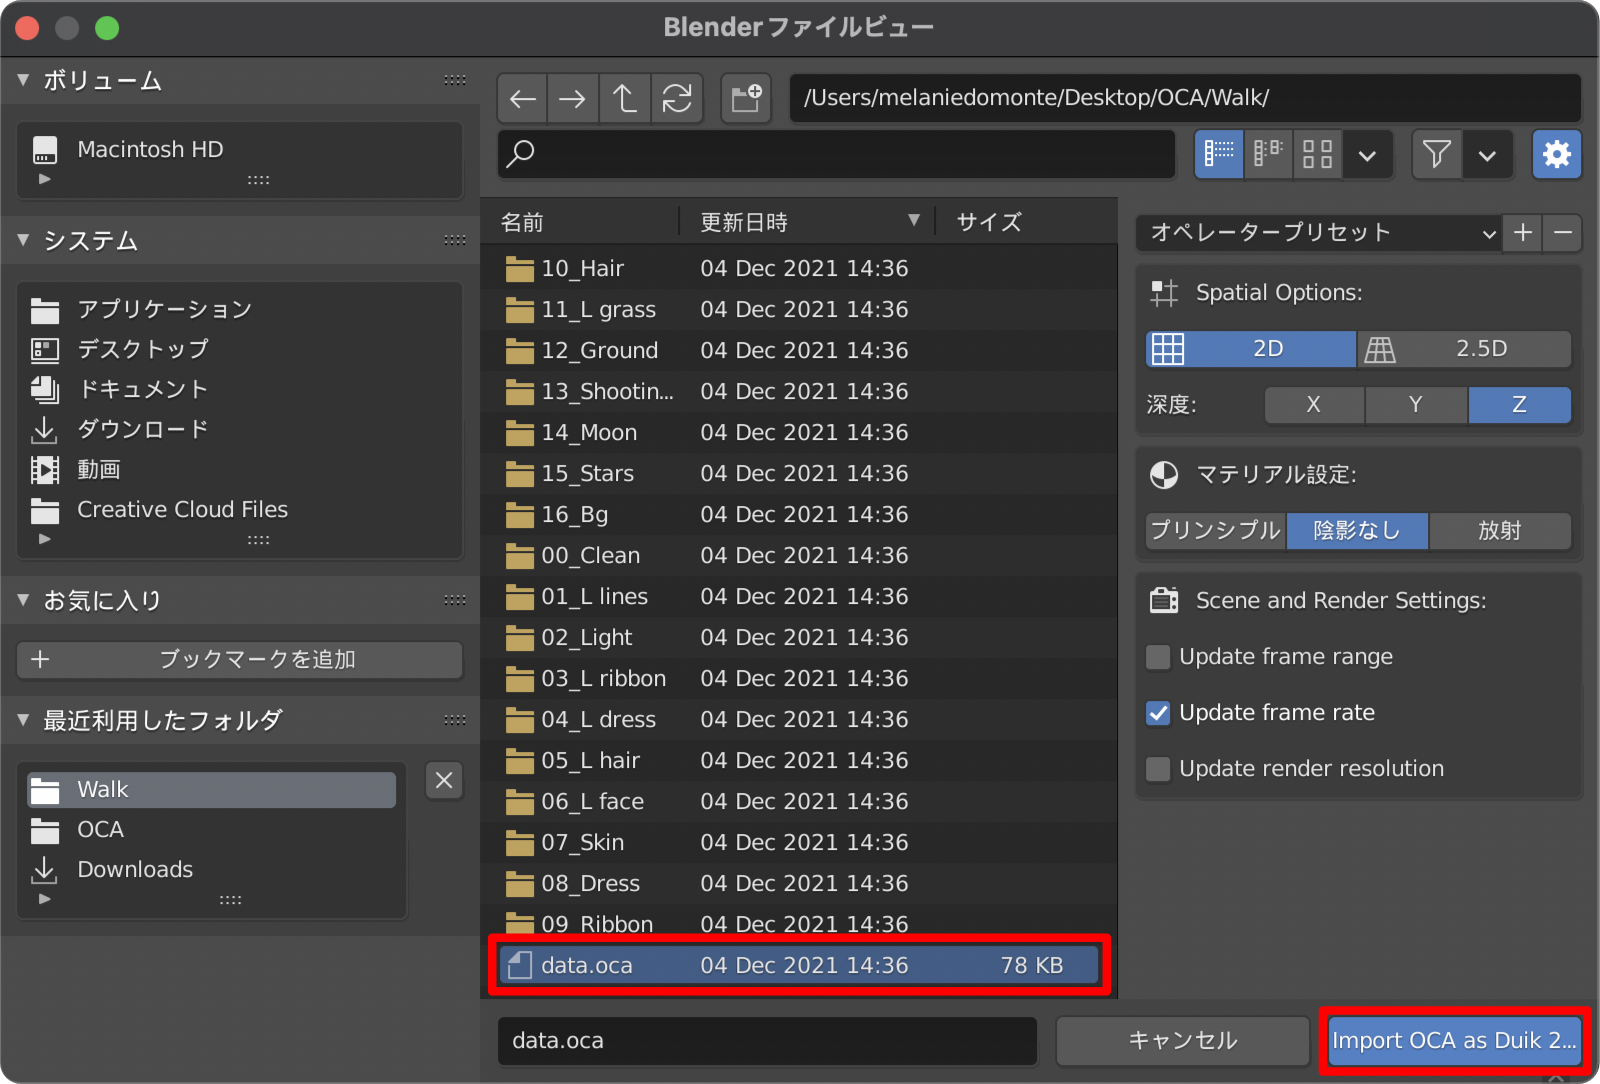Viewport: 1600px width, 1084px height.
Task: Switch to vertical list display mode
Action: point(1217,154)
